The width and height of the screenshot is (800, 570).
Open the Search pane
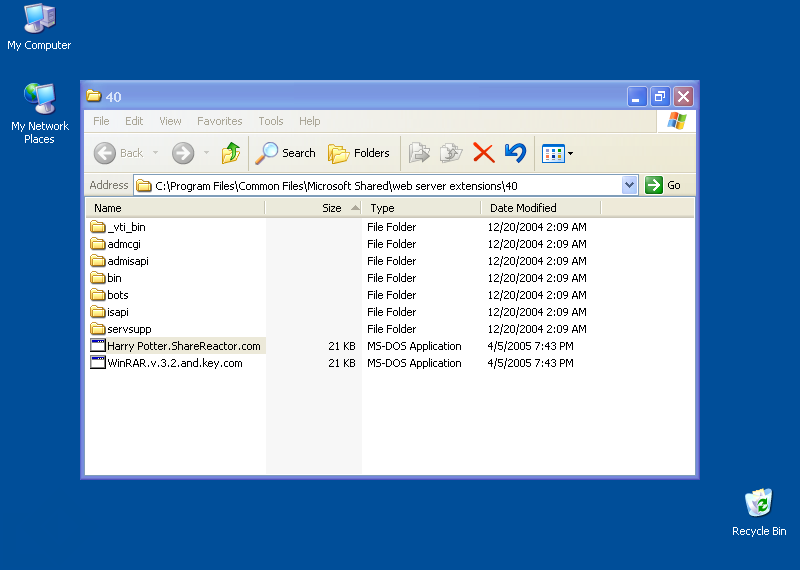pyautogui.click(x=286, y=153)
